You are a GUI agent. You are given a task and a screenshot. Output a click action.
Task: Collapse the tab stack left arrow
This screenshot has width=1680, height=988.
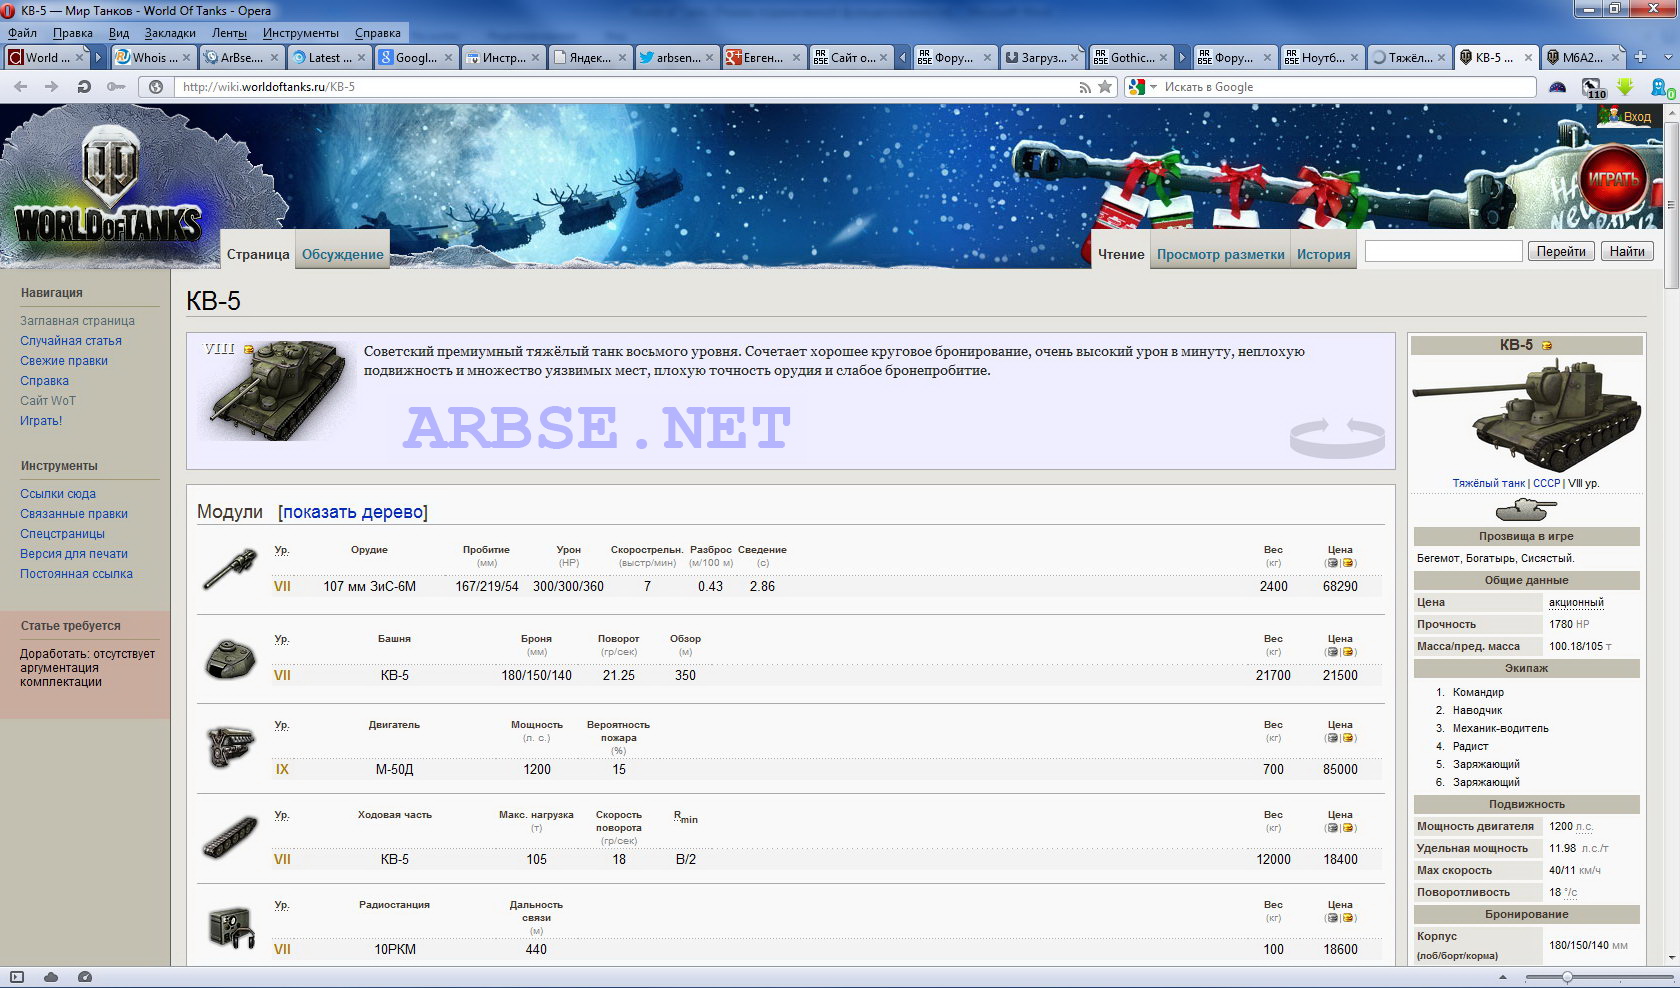(903, 58)
